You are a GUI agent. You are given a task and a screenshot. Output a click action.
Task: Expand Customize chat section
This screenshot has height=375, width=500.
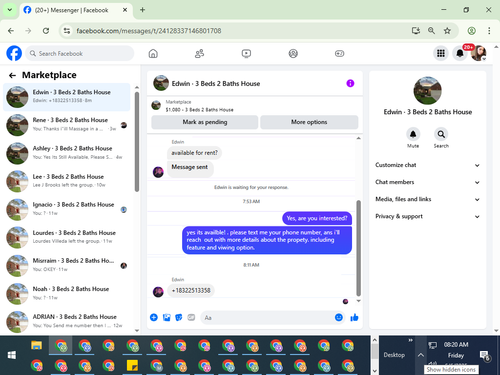[x=427, y=165]
